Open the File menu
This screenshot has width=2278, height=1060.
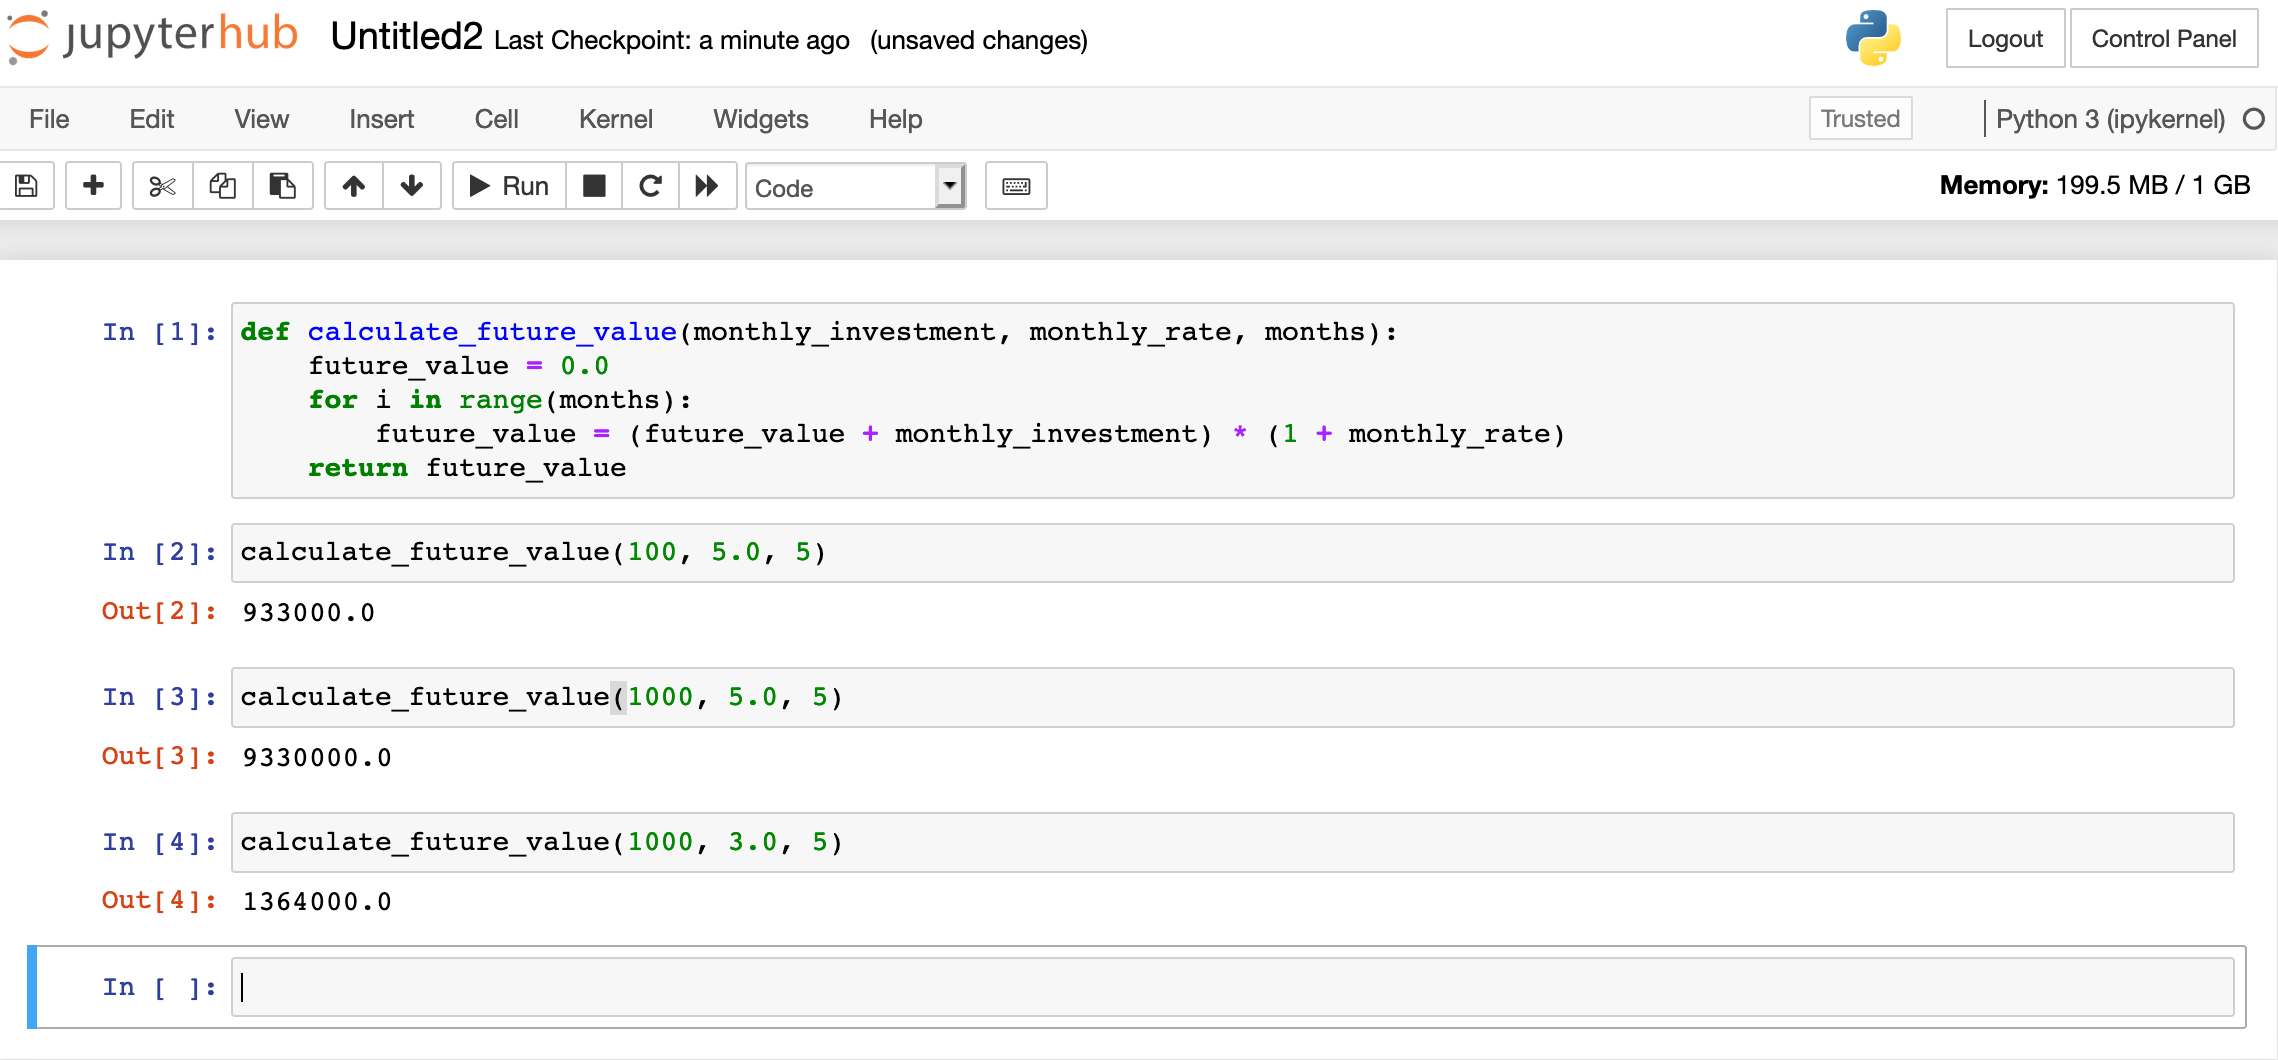49,119
